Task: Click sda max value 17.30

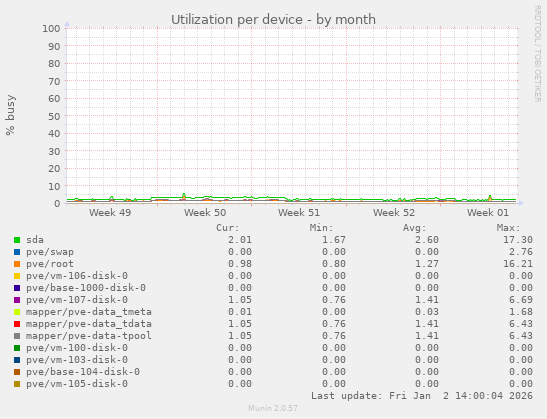Action: tap(518, 240)
